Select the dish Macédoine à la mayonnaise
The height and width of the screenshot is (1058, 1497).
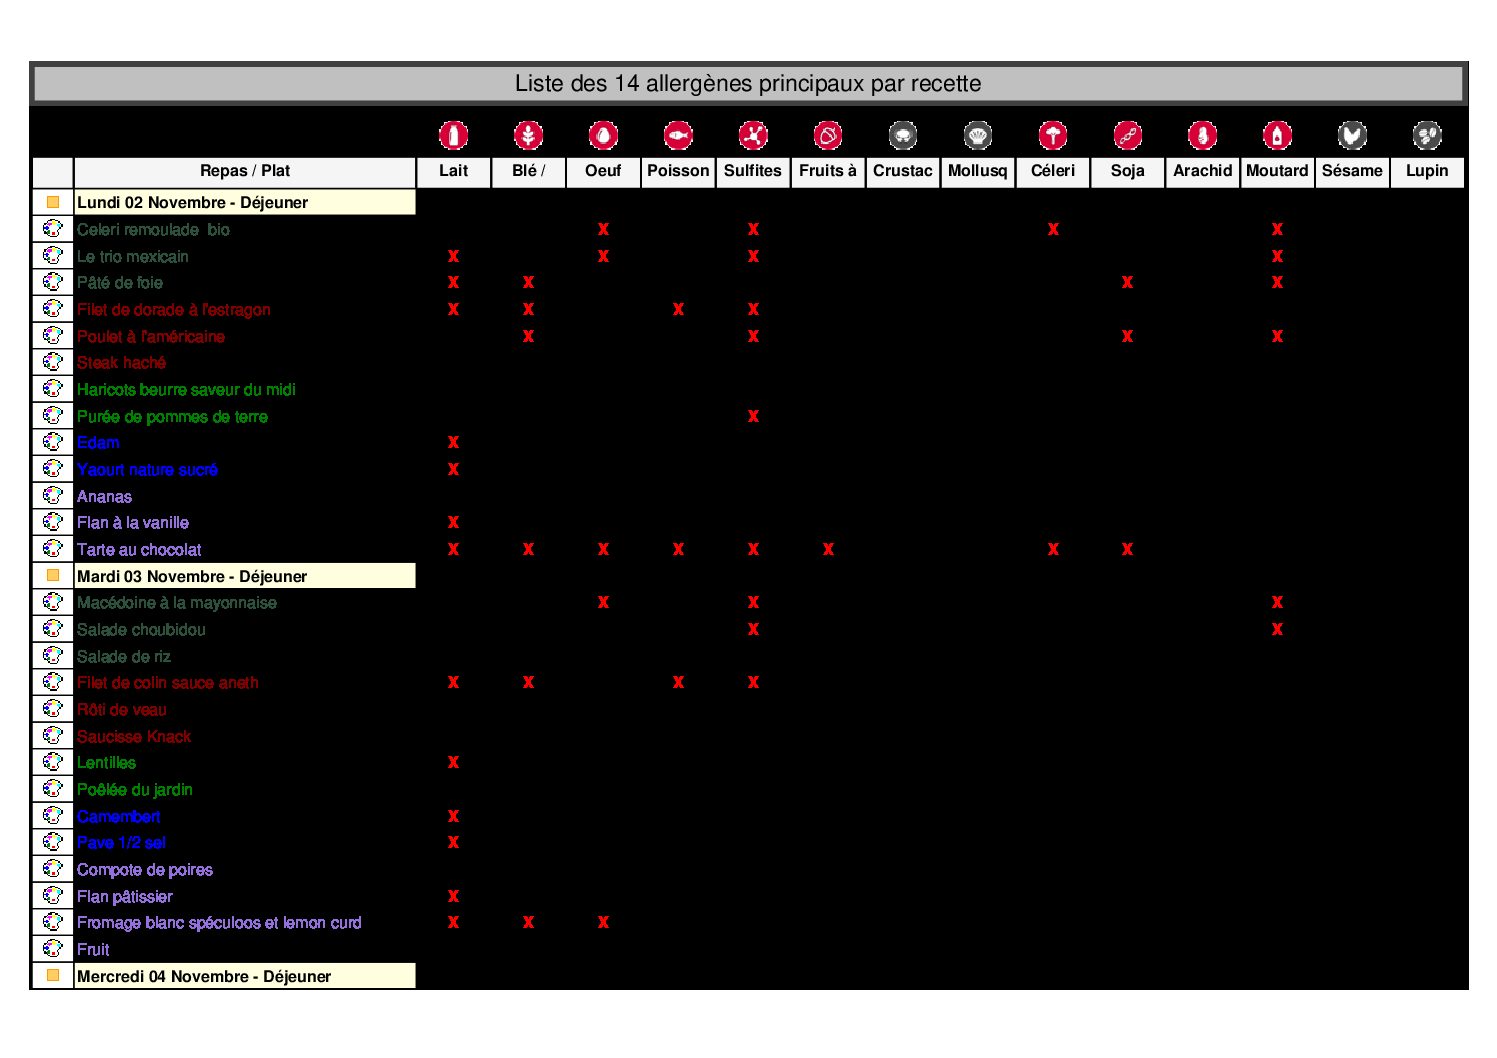tap(177, 602)
